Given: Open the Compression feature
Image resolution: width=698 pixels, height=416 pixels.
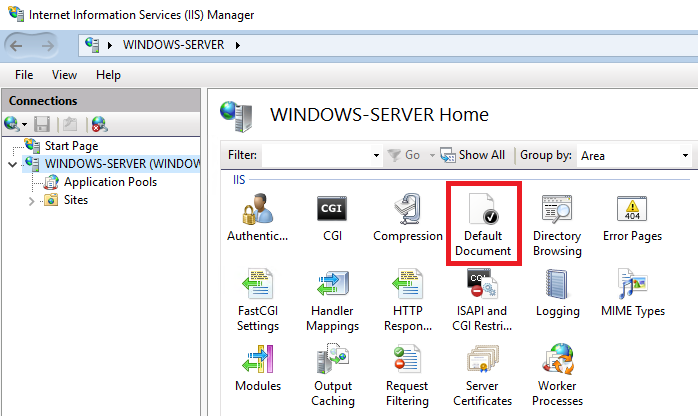Looking at the screenshot, I should [x=407, y=218].
